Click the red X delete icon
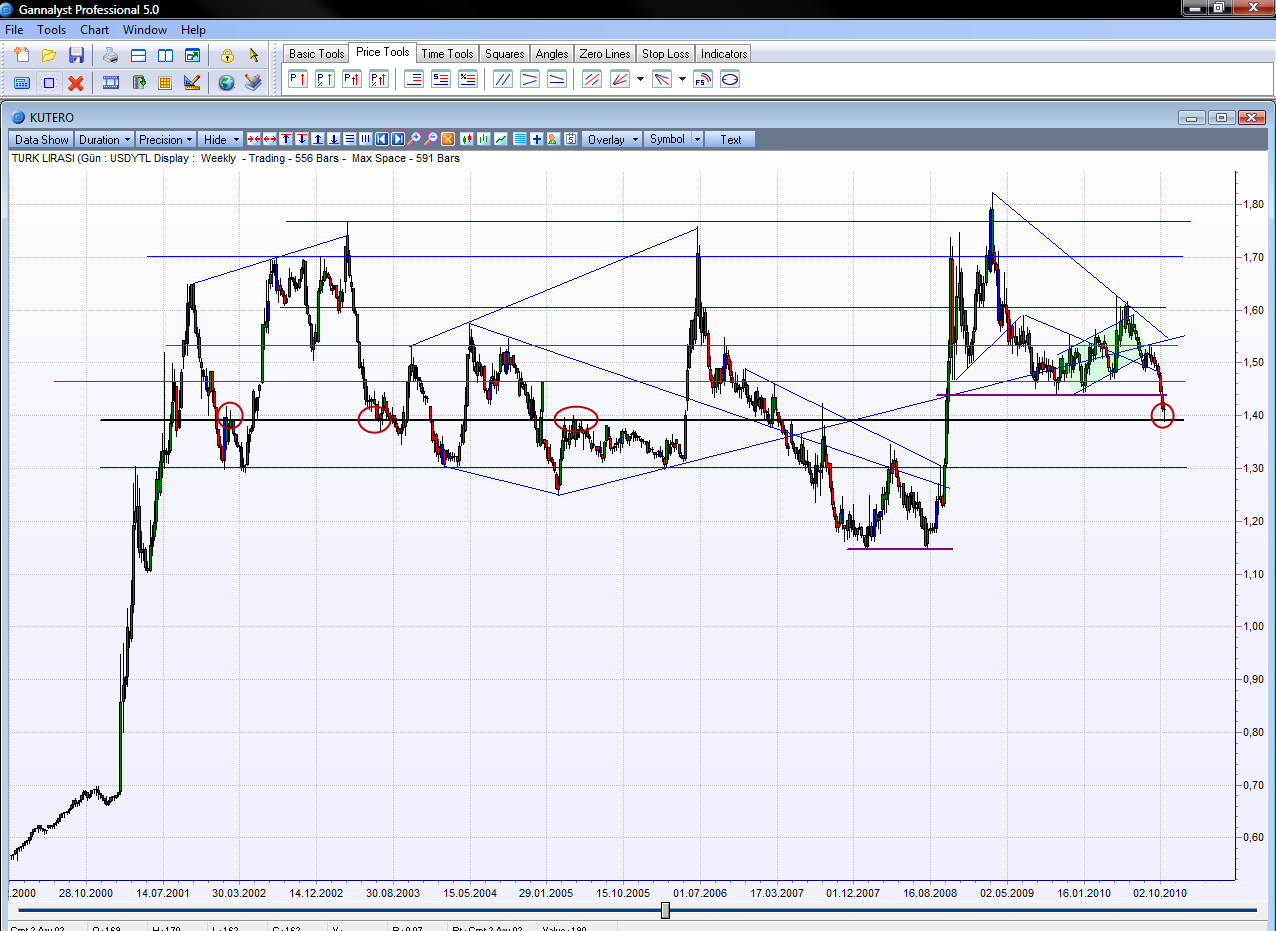 (x=76, y=82)
